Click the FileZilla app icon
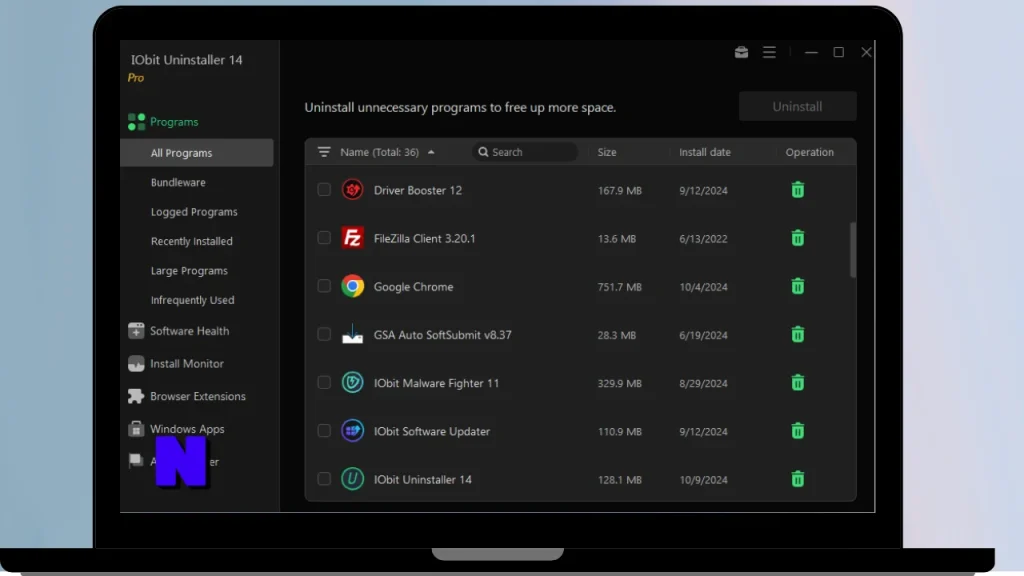 [353, 238]
